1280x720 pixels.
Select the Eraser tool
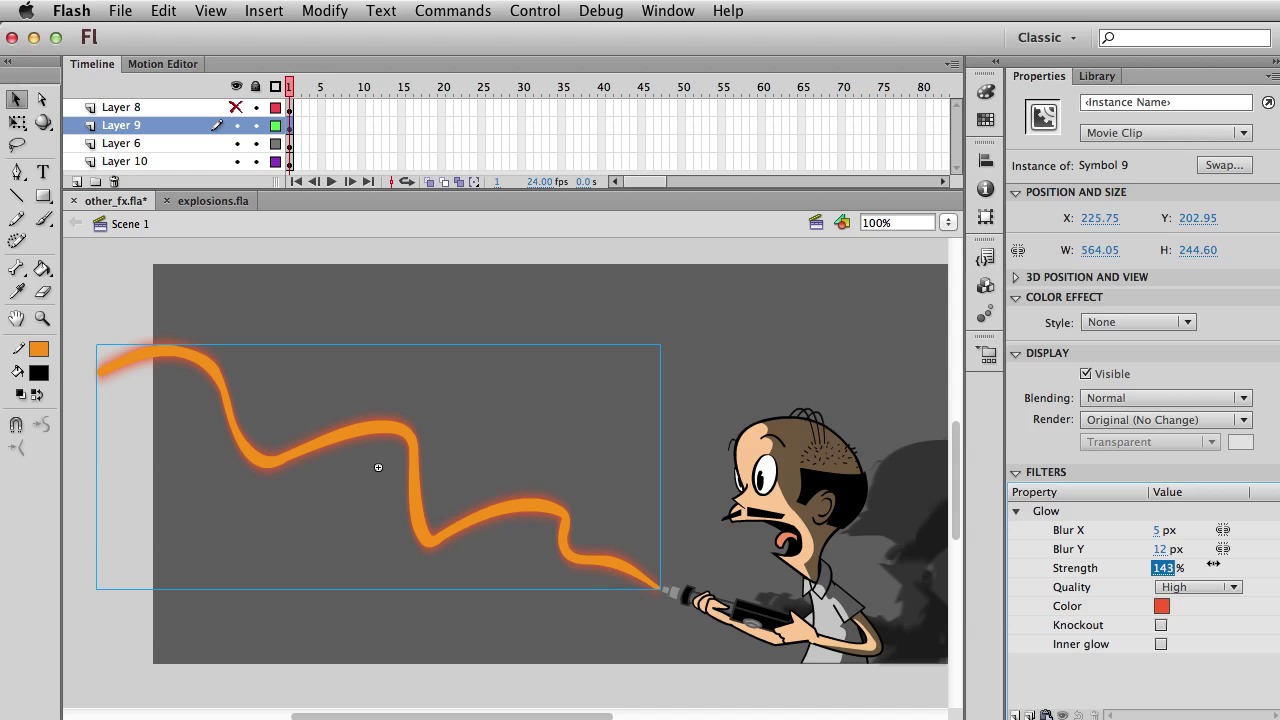pyautogui.click(x=43, y=292)
